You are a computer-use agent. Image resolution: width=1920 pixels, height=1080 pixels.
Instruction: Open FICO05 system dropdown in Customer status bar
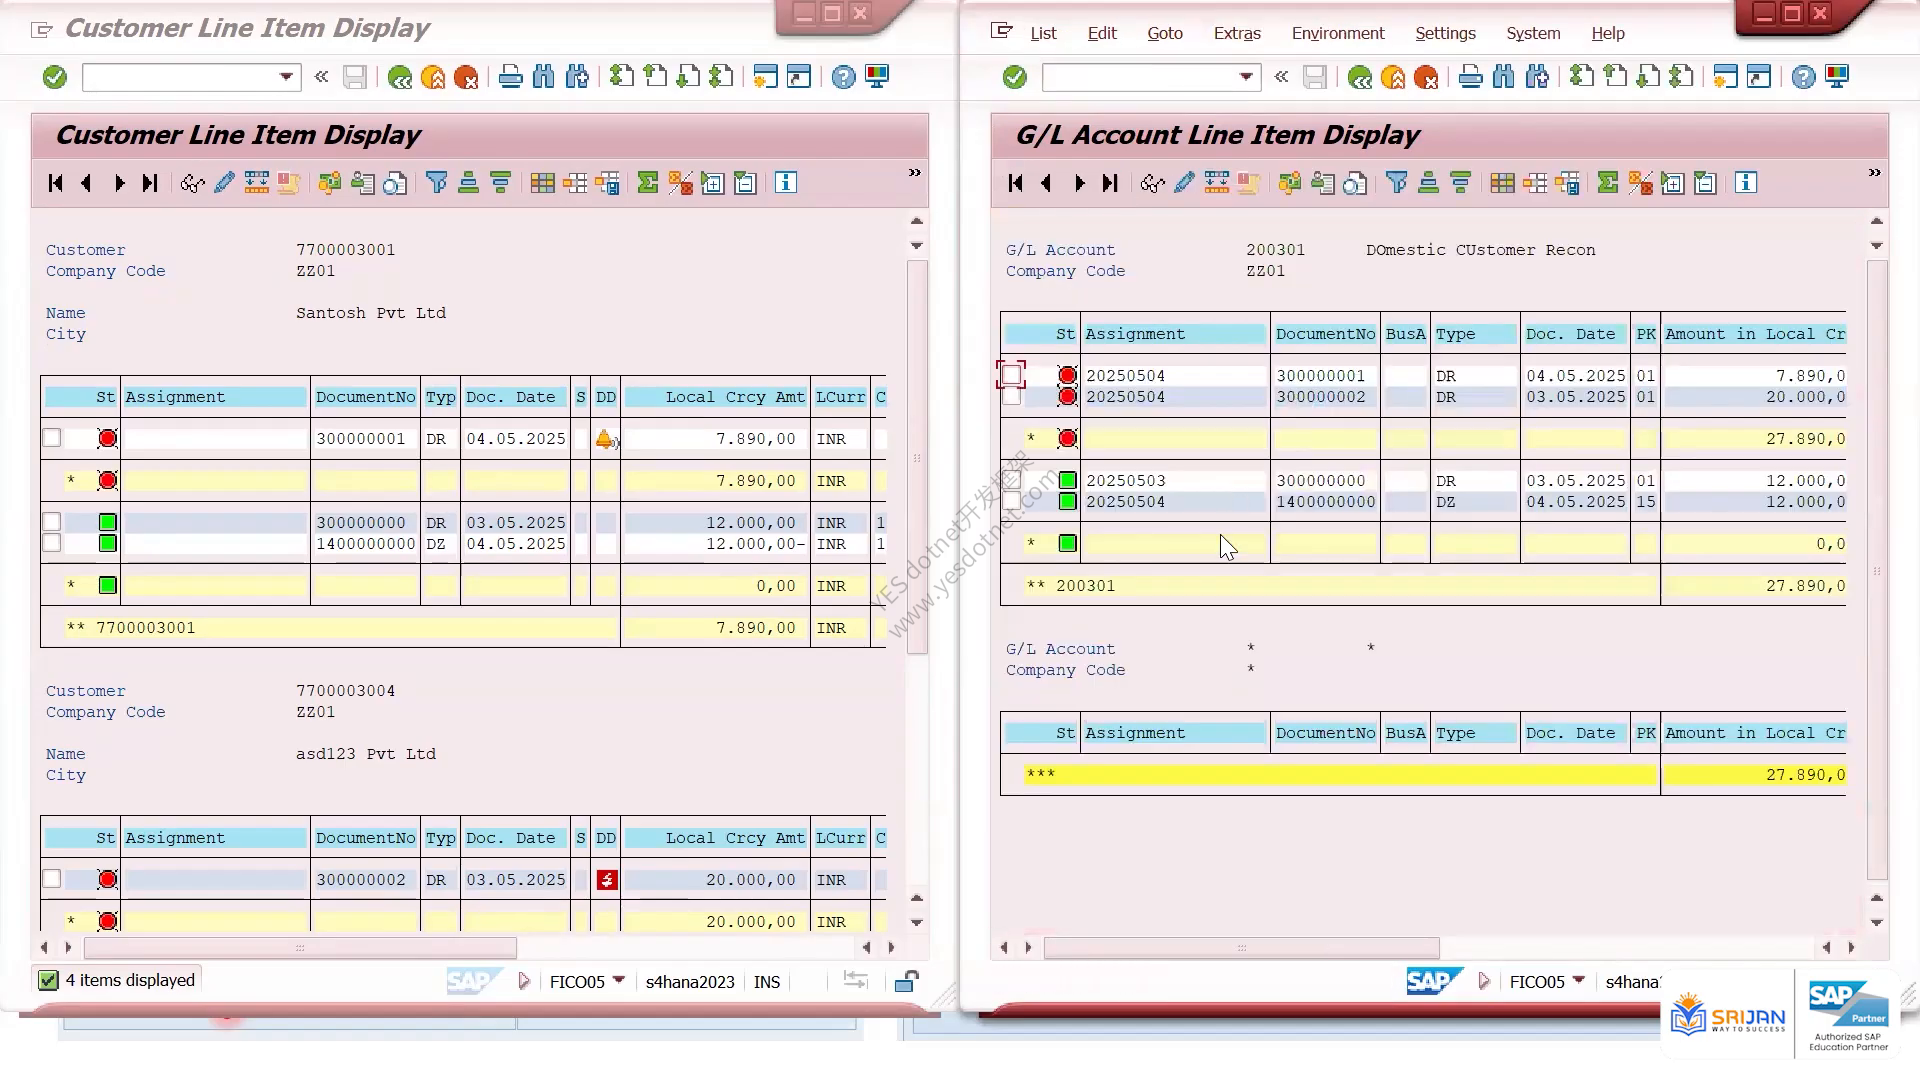(x=618, y=980)
